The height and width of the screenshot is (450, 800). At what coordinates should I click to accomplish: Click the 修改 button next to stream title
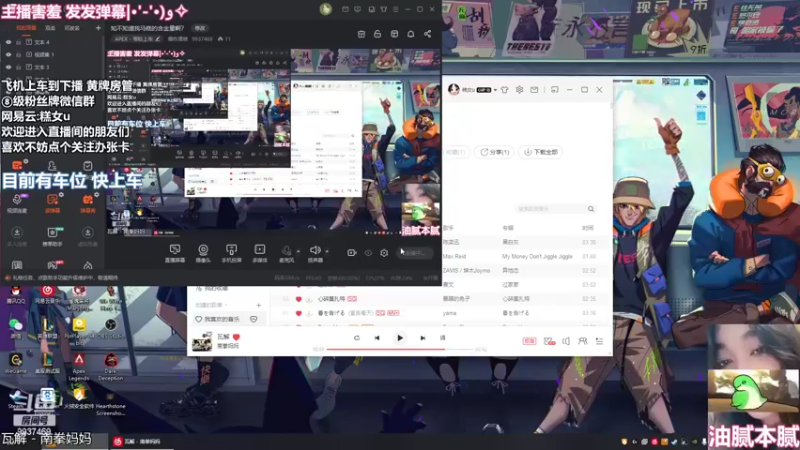(x=200, y=28)
